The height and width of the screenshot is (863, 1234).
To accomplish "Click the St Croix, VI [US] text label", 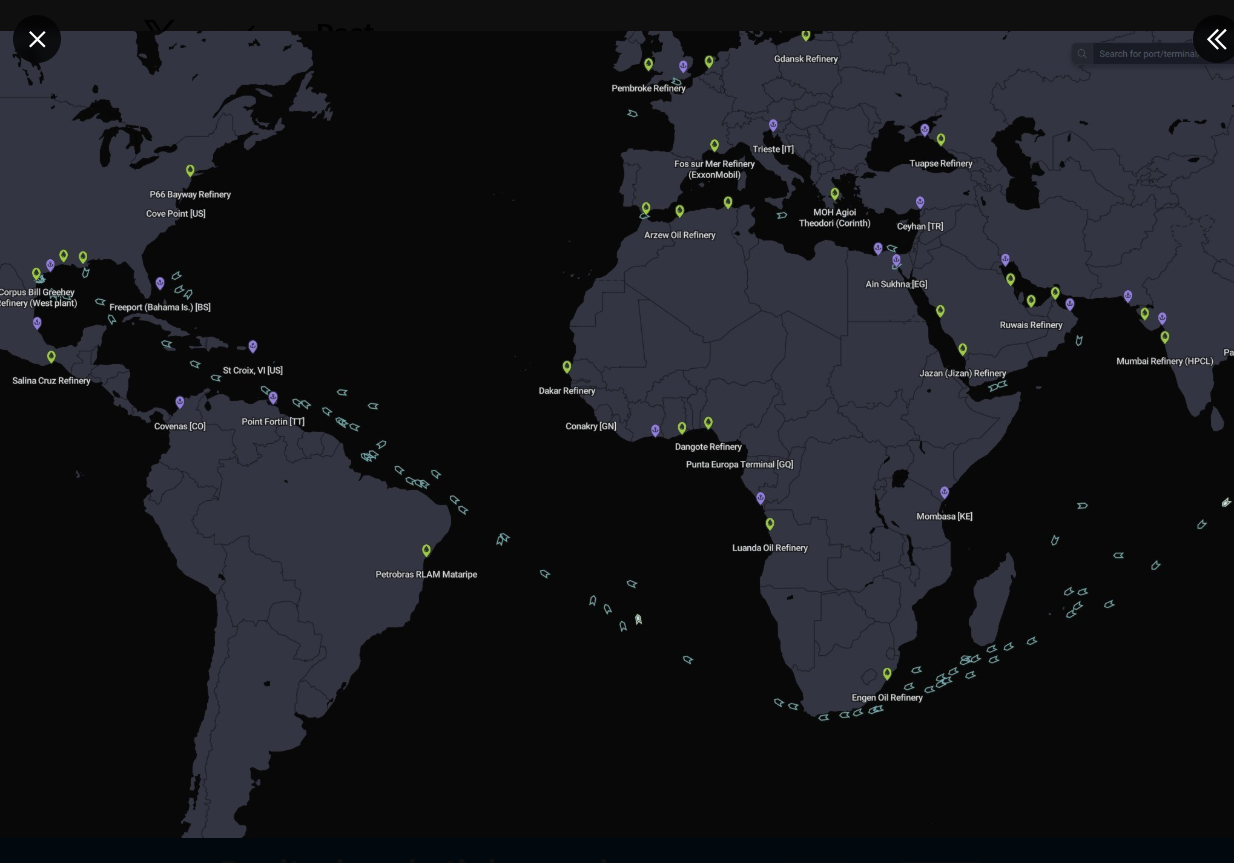I will pyautogui.click(x=253, y=371).
